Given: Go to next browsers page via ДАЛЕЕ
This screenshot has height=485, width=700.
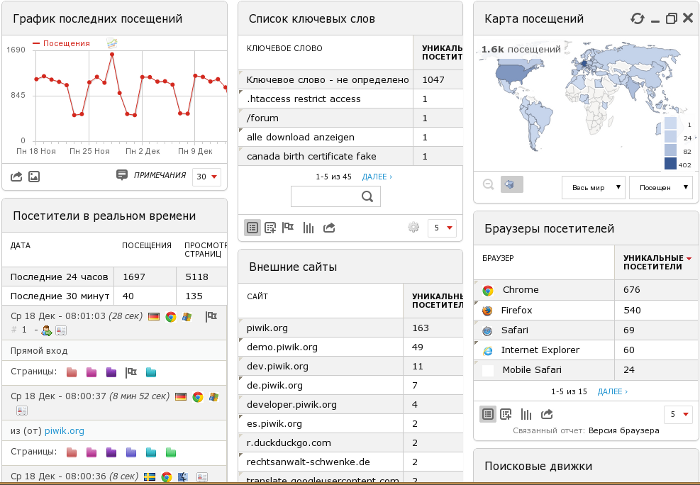Looking at the screenshot, I should [612, 392].
